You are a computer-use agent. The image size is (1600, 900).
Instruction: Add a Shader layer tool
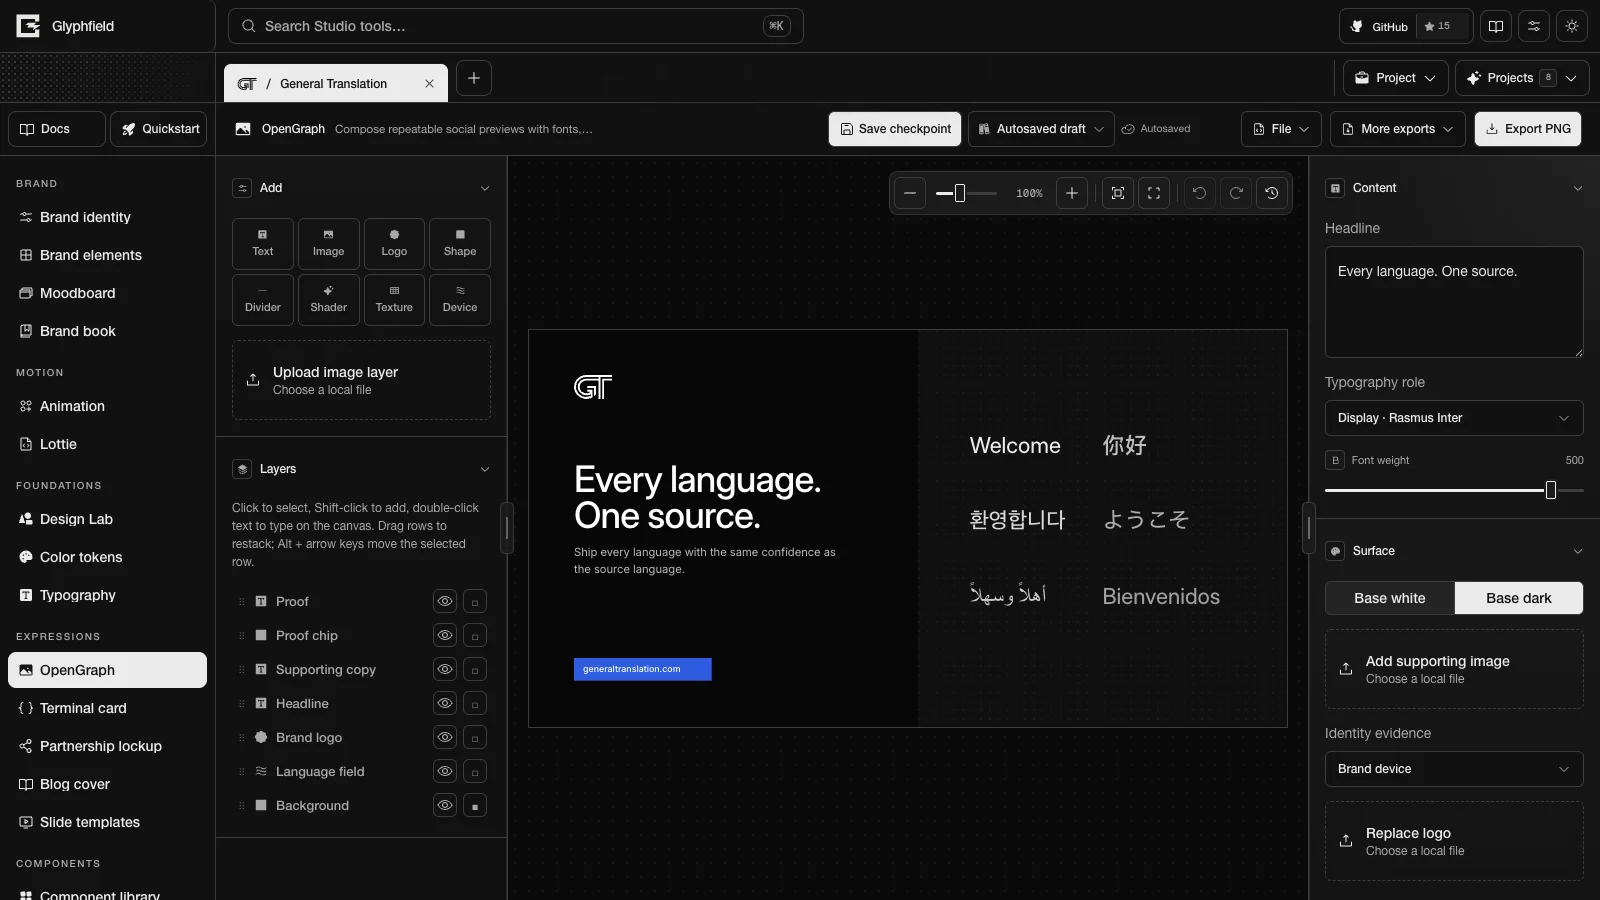(328, 300)
